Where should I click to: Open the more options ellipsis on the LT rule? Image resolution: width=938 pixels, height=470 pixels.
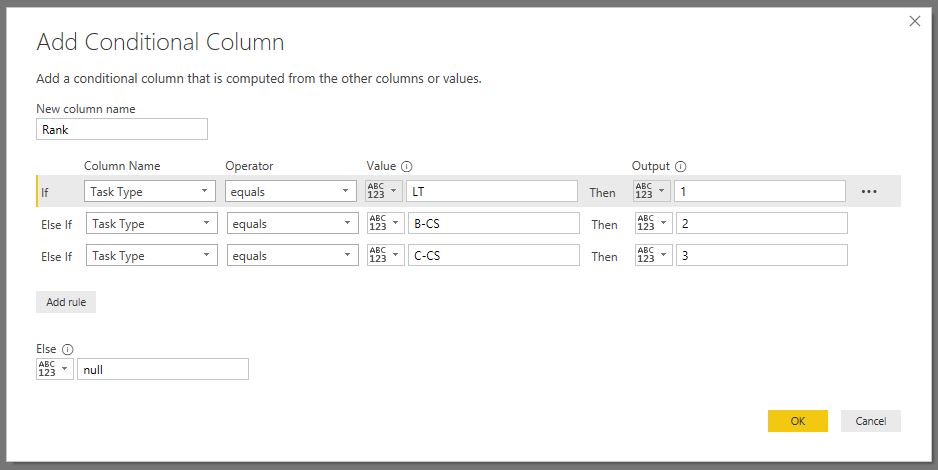click(x=869, y=192)
